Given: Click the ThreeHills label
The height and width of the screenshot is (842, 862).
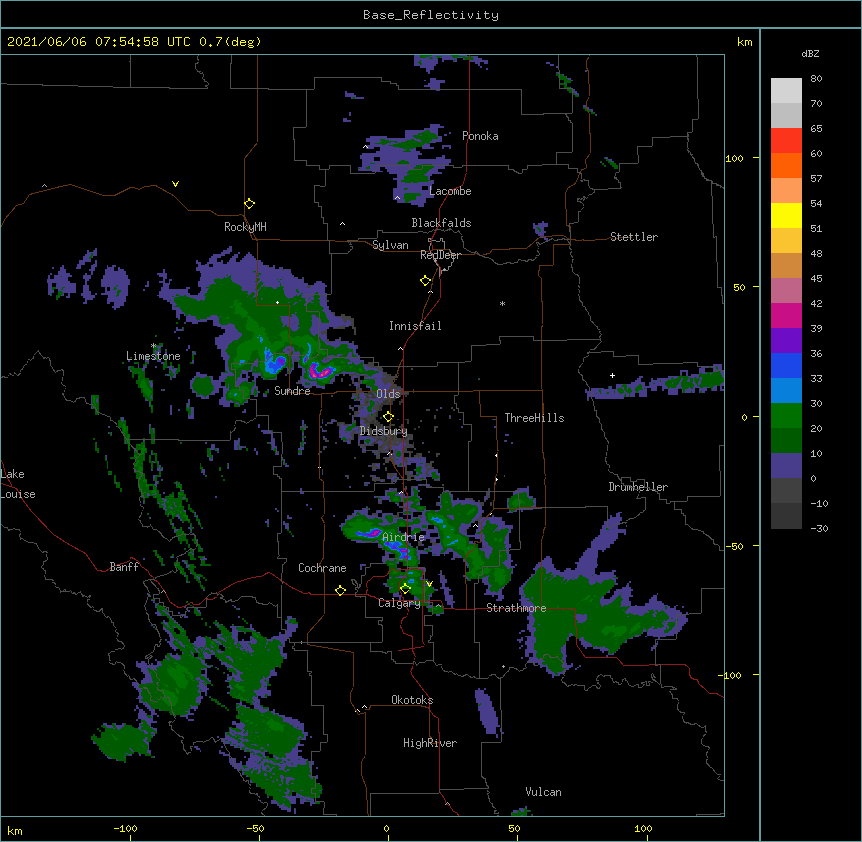Looking at the screenshot, I should 534,418.
